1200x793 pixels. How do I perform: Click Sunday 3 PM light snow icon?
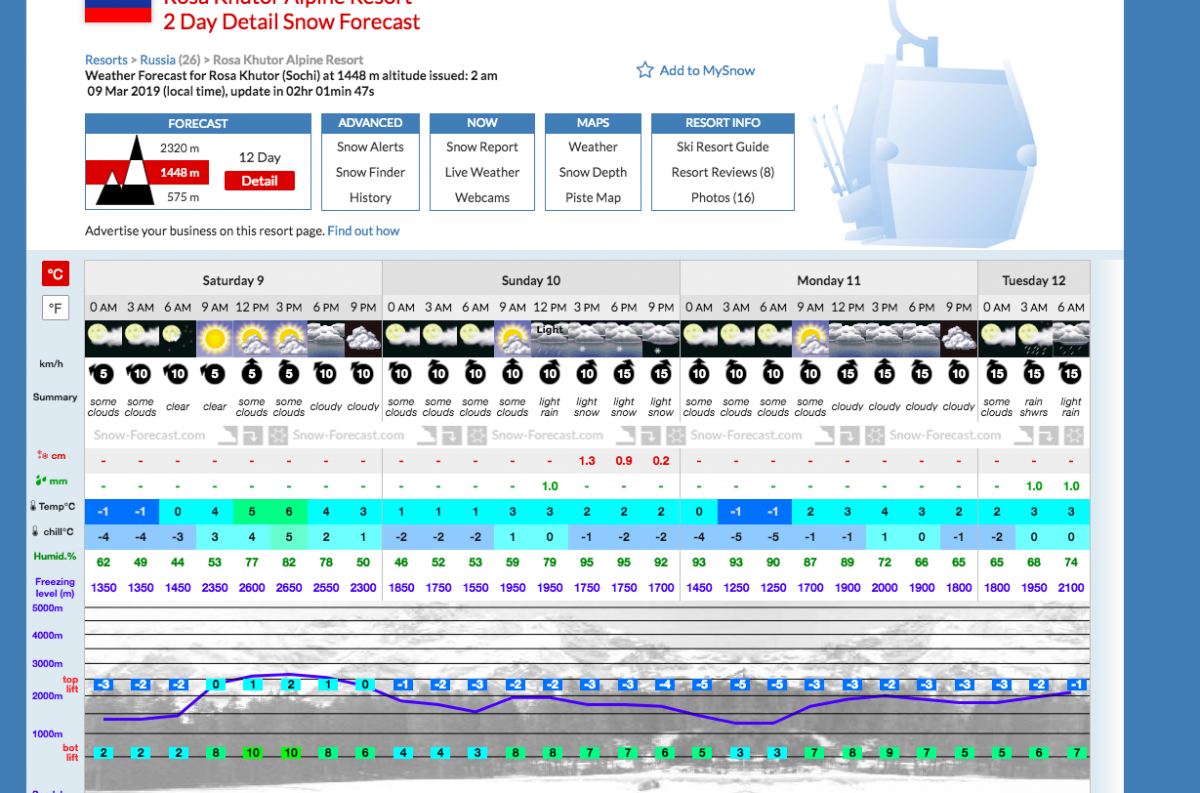click(x=586, y=339)
